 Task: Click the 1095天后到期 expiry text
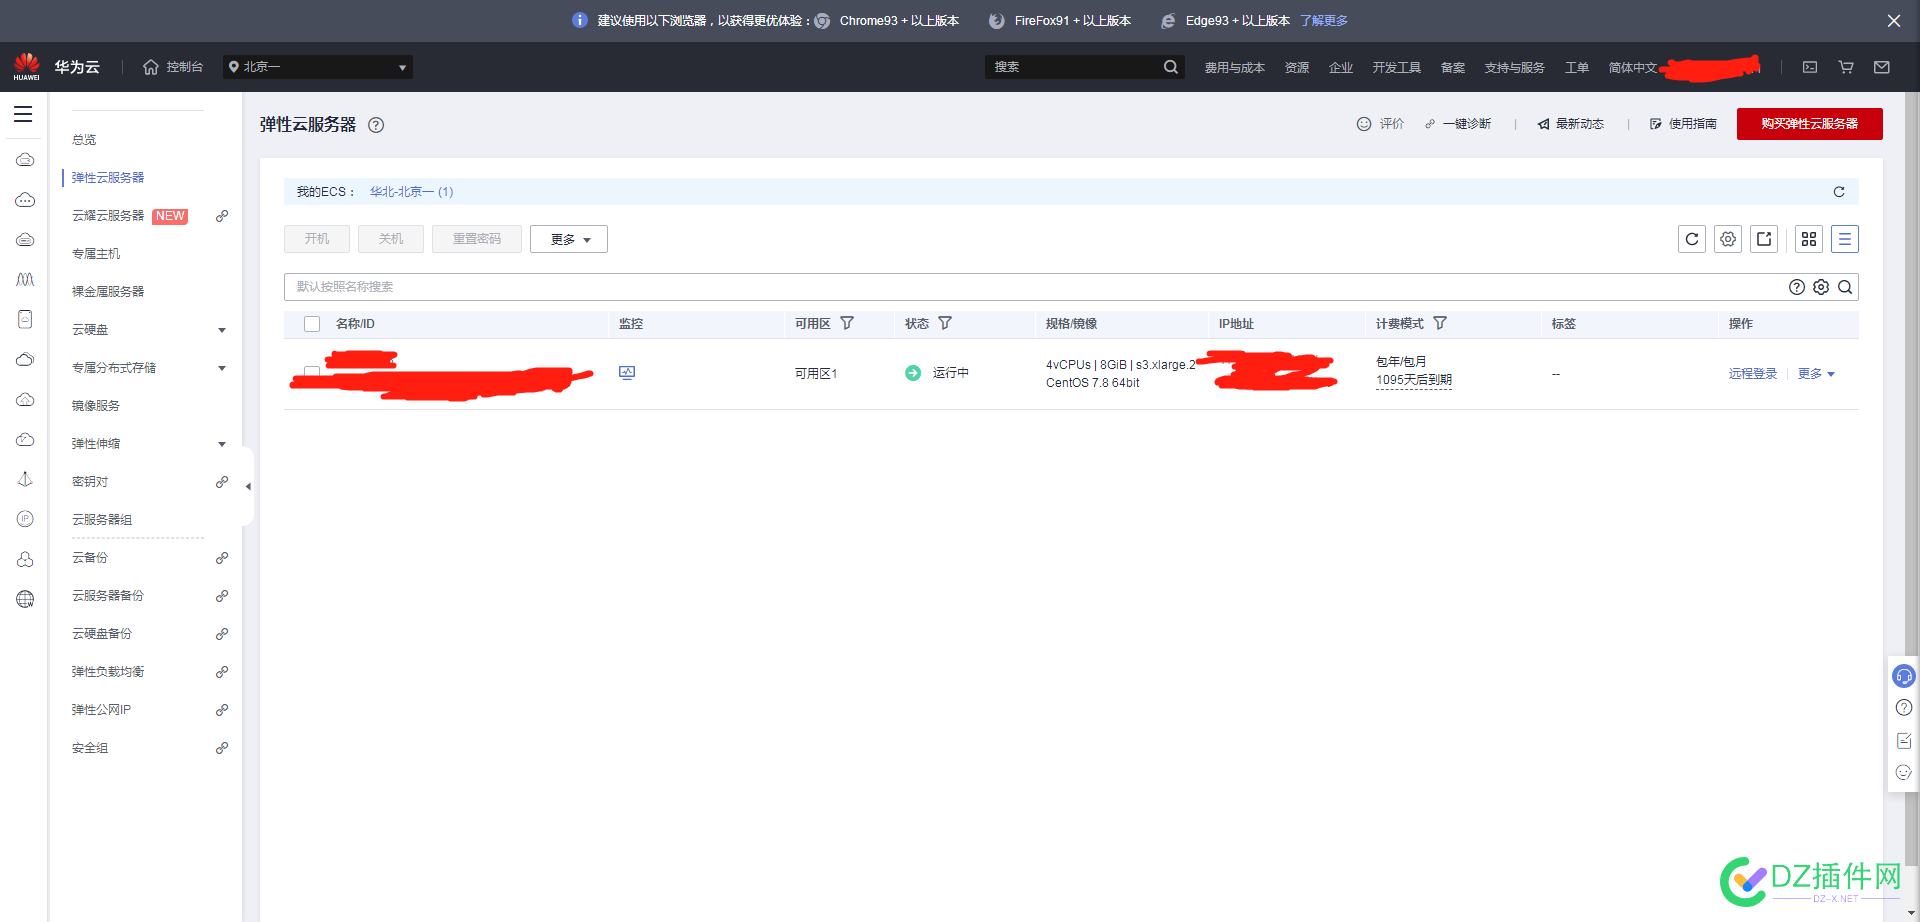(1414, 380)
